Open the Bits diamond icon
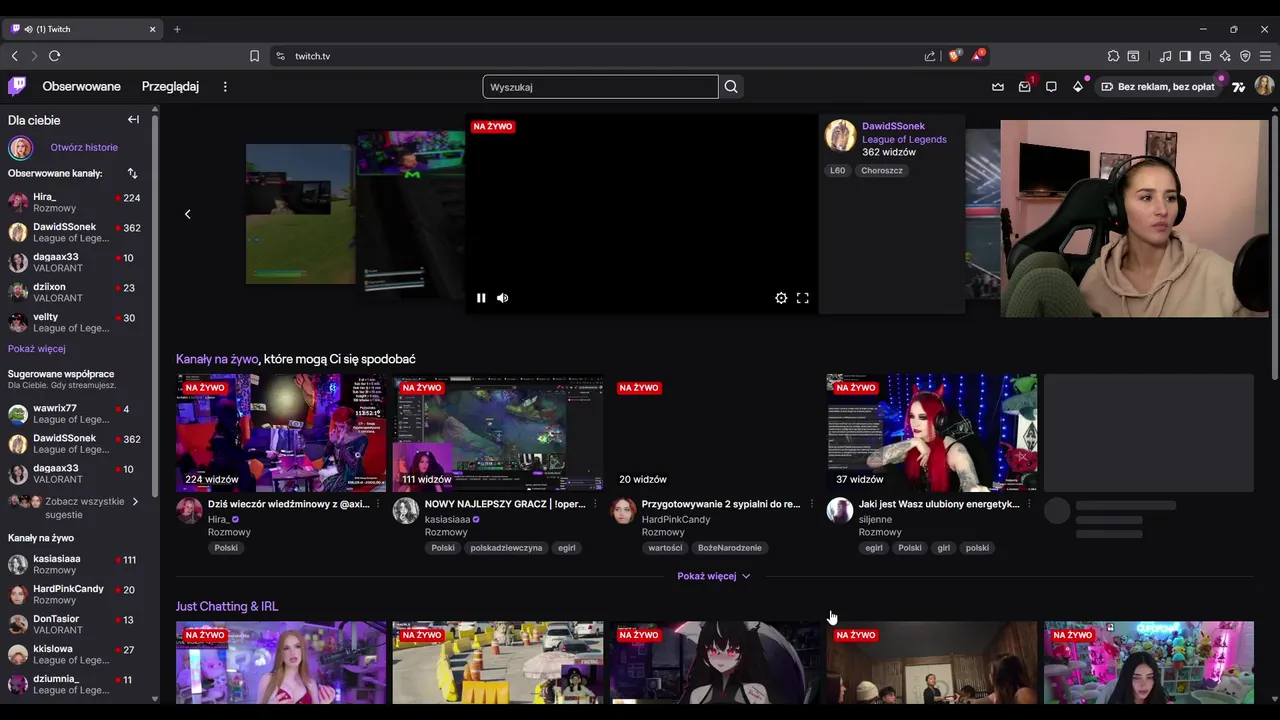Viewport: 1280px width, 720px height. click(x=1078, y=87)
